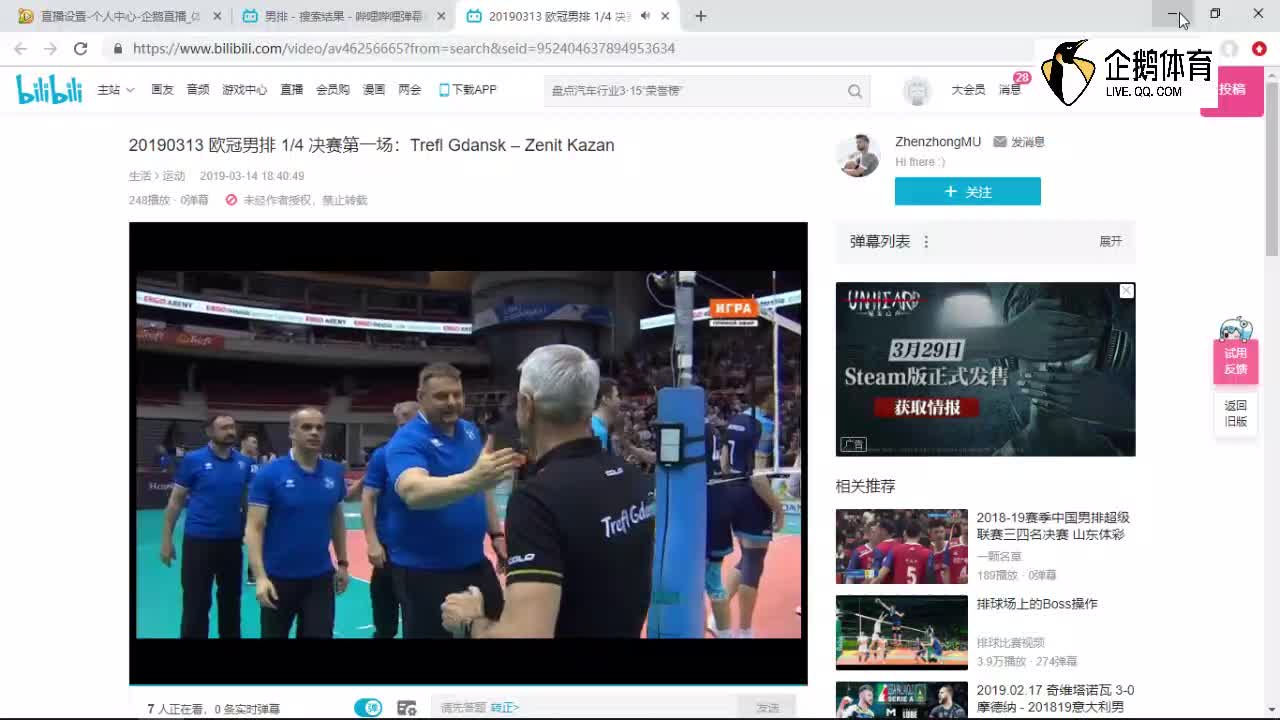Open the three-dot menu beside 弹幕列表
The image size is (1280, 720).
(925, 242)
